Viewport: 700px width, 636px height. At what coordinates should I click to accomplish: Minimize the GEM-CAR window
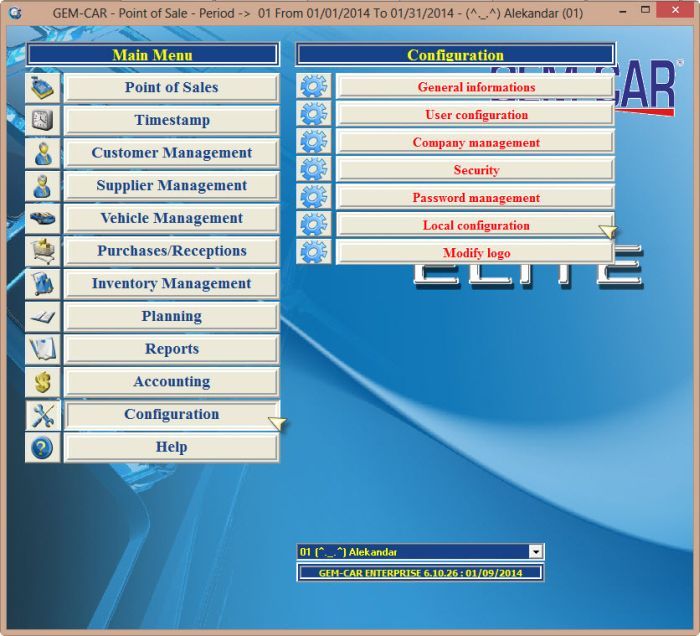click(x=623, y=11)
